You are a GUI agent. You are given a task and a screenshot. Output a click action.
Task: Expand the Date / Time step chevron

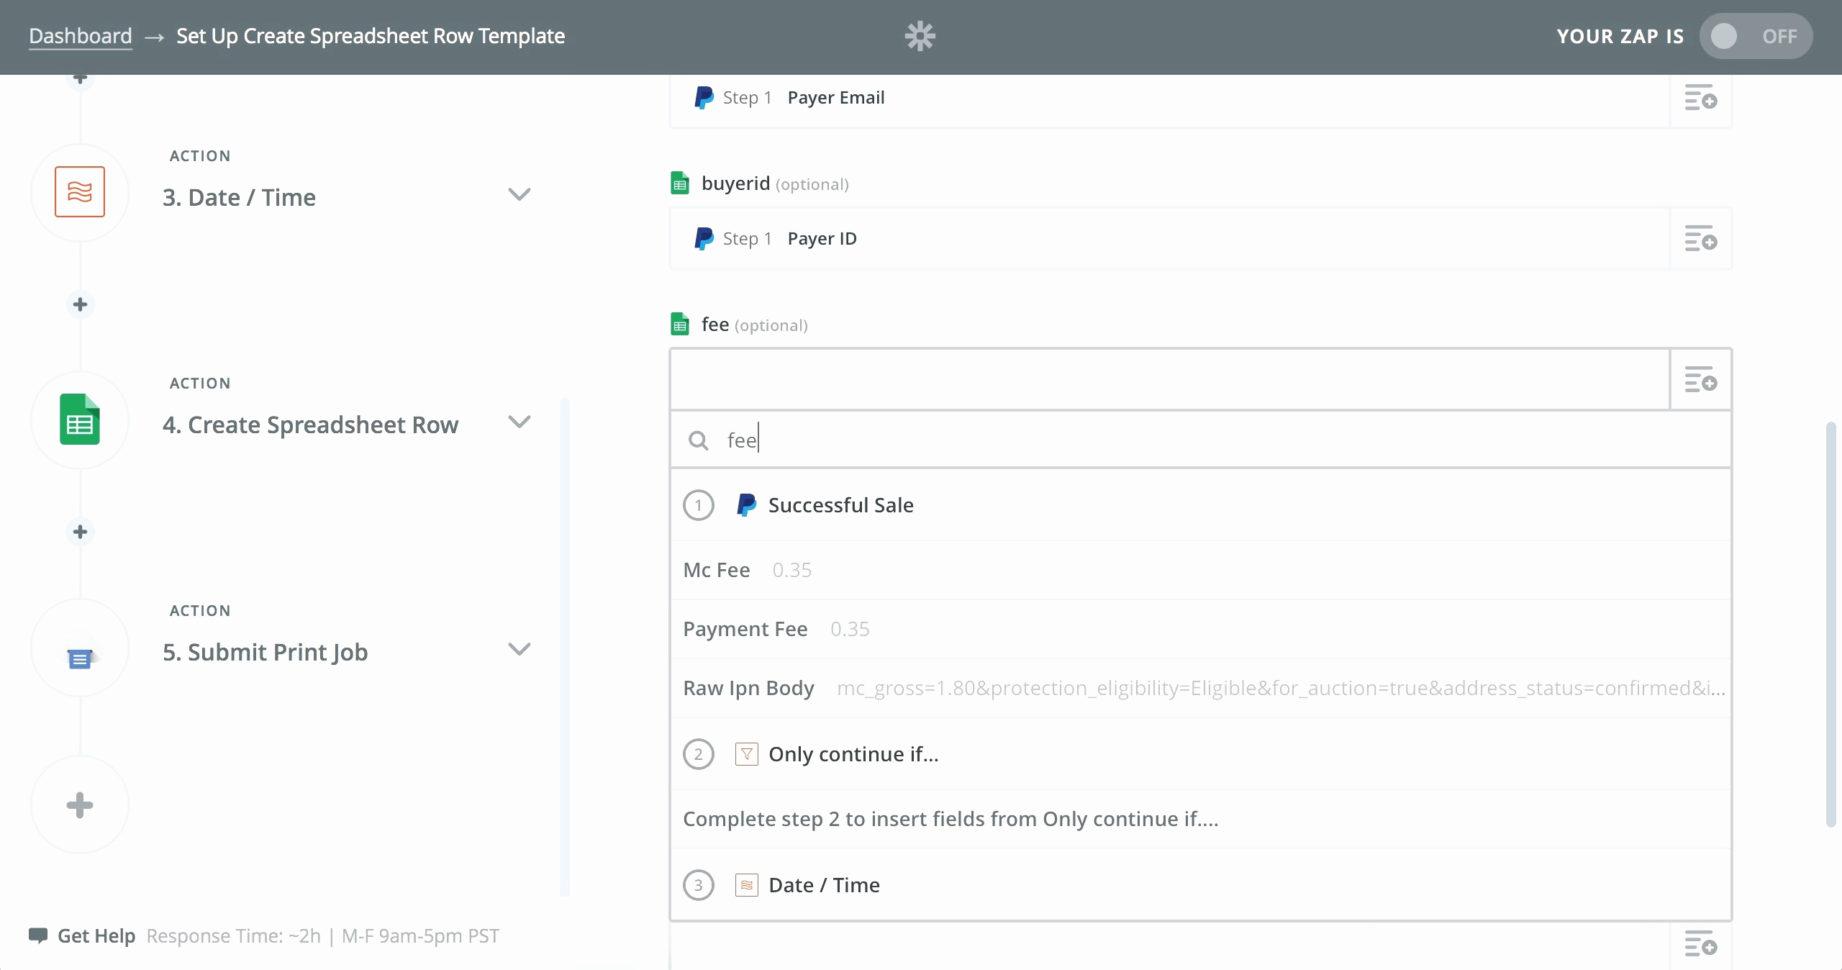pyautogui.click(x=519, y=194)
